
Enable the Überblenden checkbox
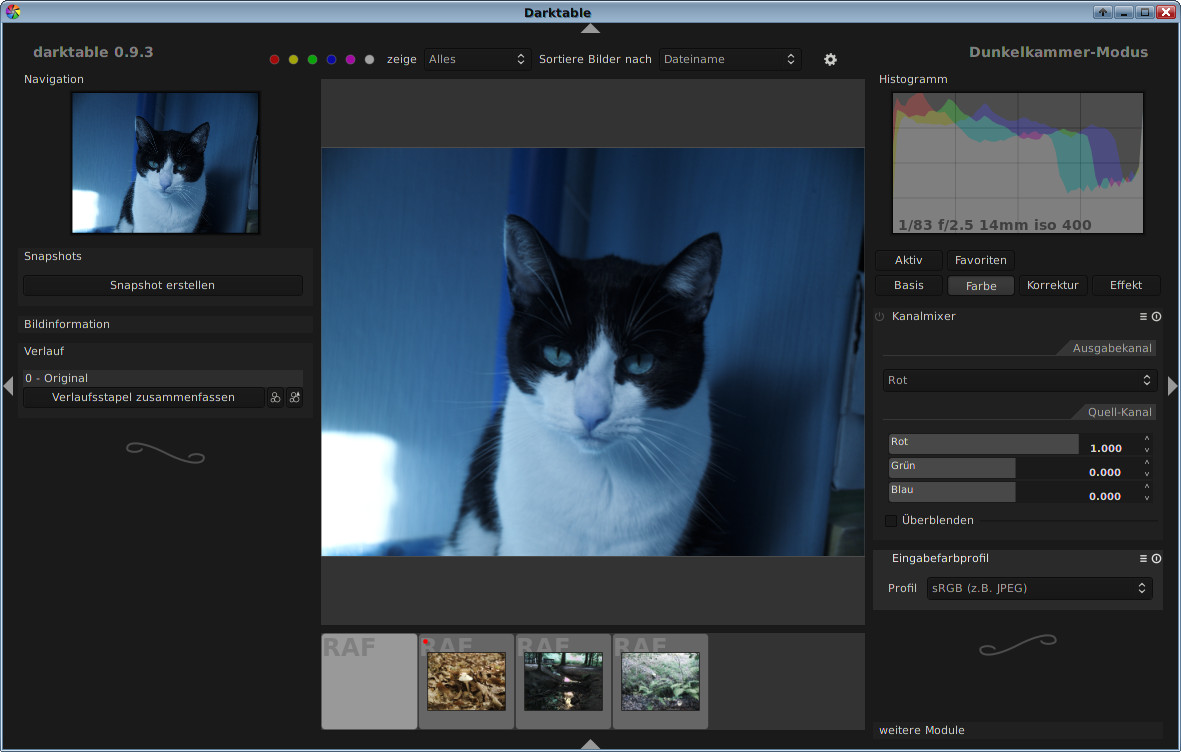pos(891,520)
